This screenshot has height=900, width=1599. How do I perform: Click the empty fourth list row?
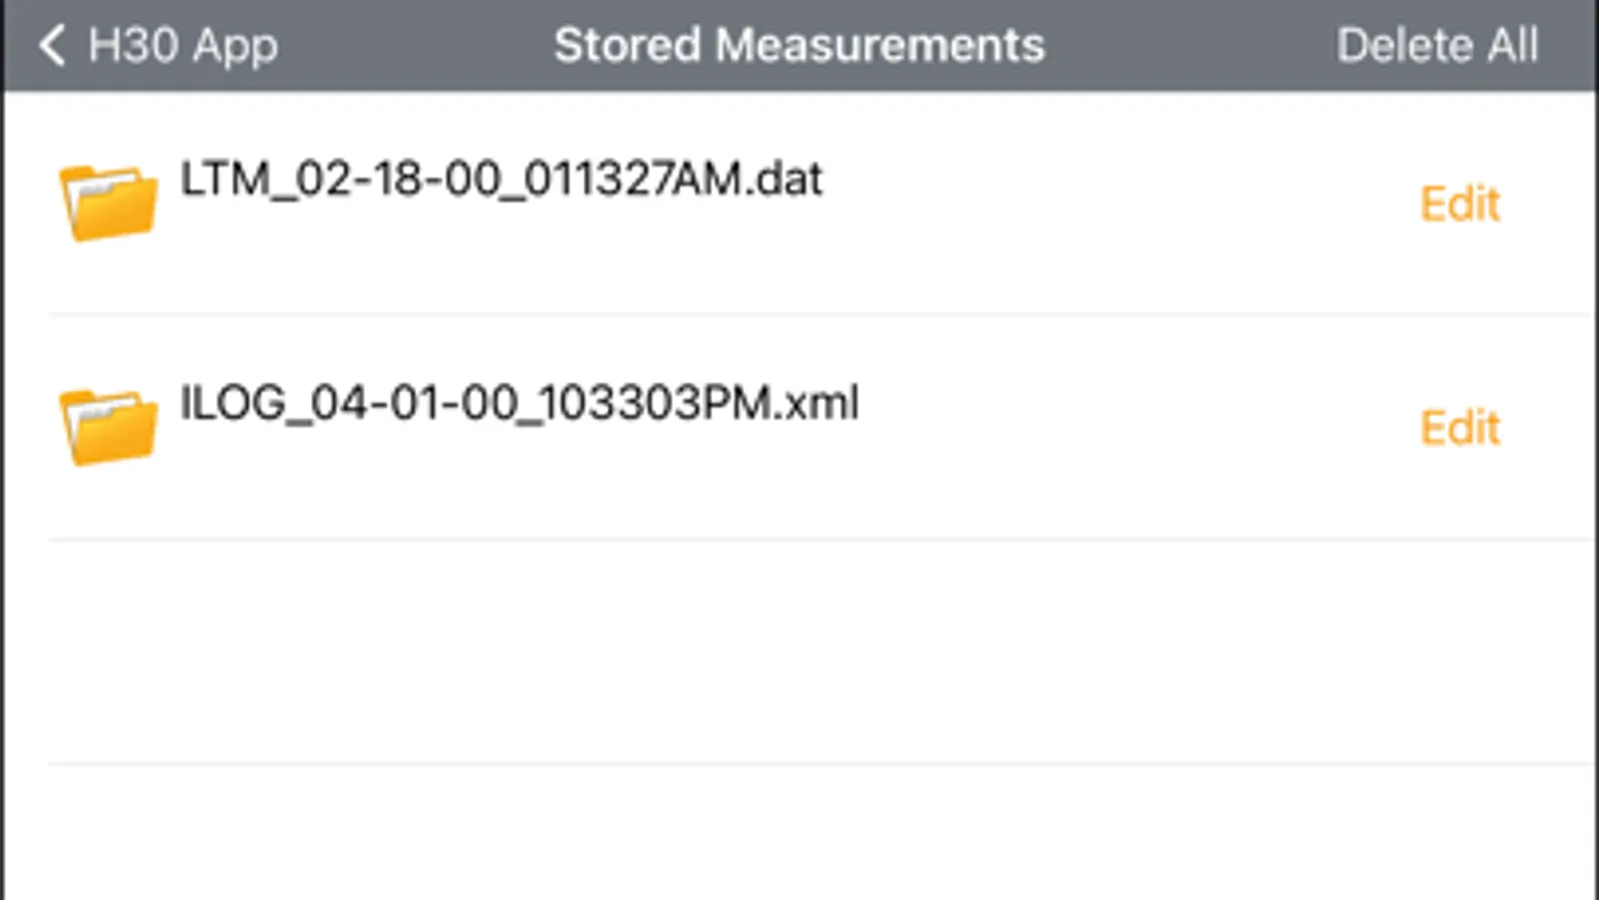pos(800,835)
